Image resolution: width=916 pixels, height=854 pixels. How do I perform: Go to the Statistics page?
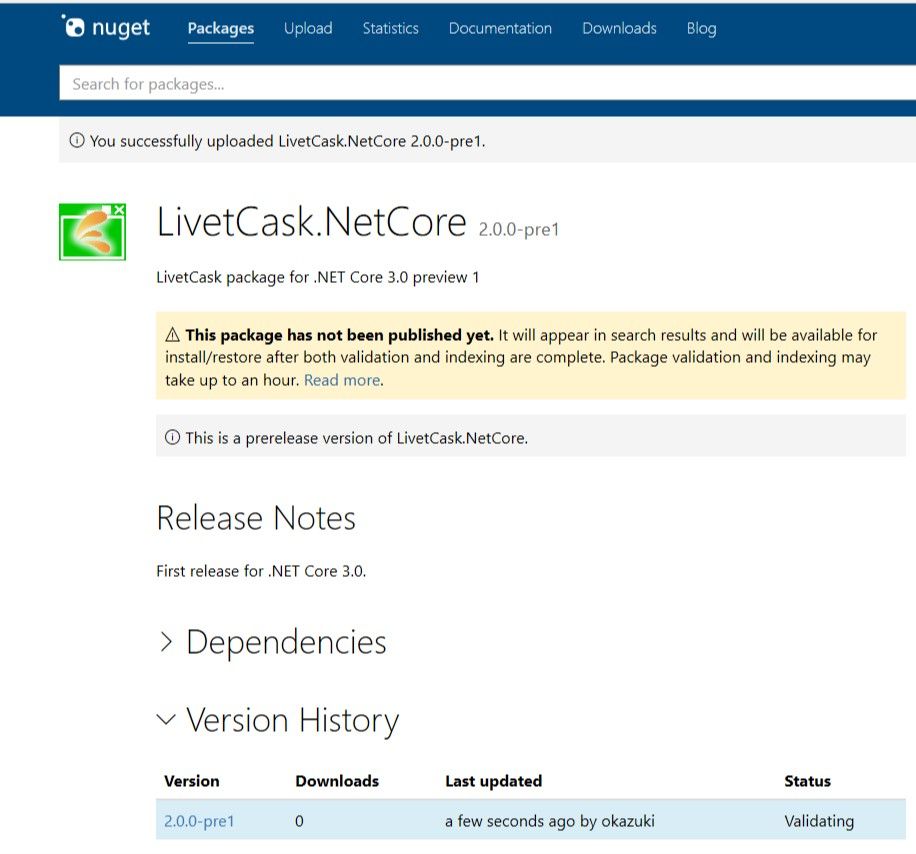(390, 28)
